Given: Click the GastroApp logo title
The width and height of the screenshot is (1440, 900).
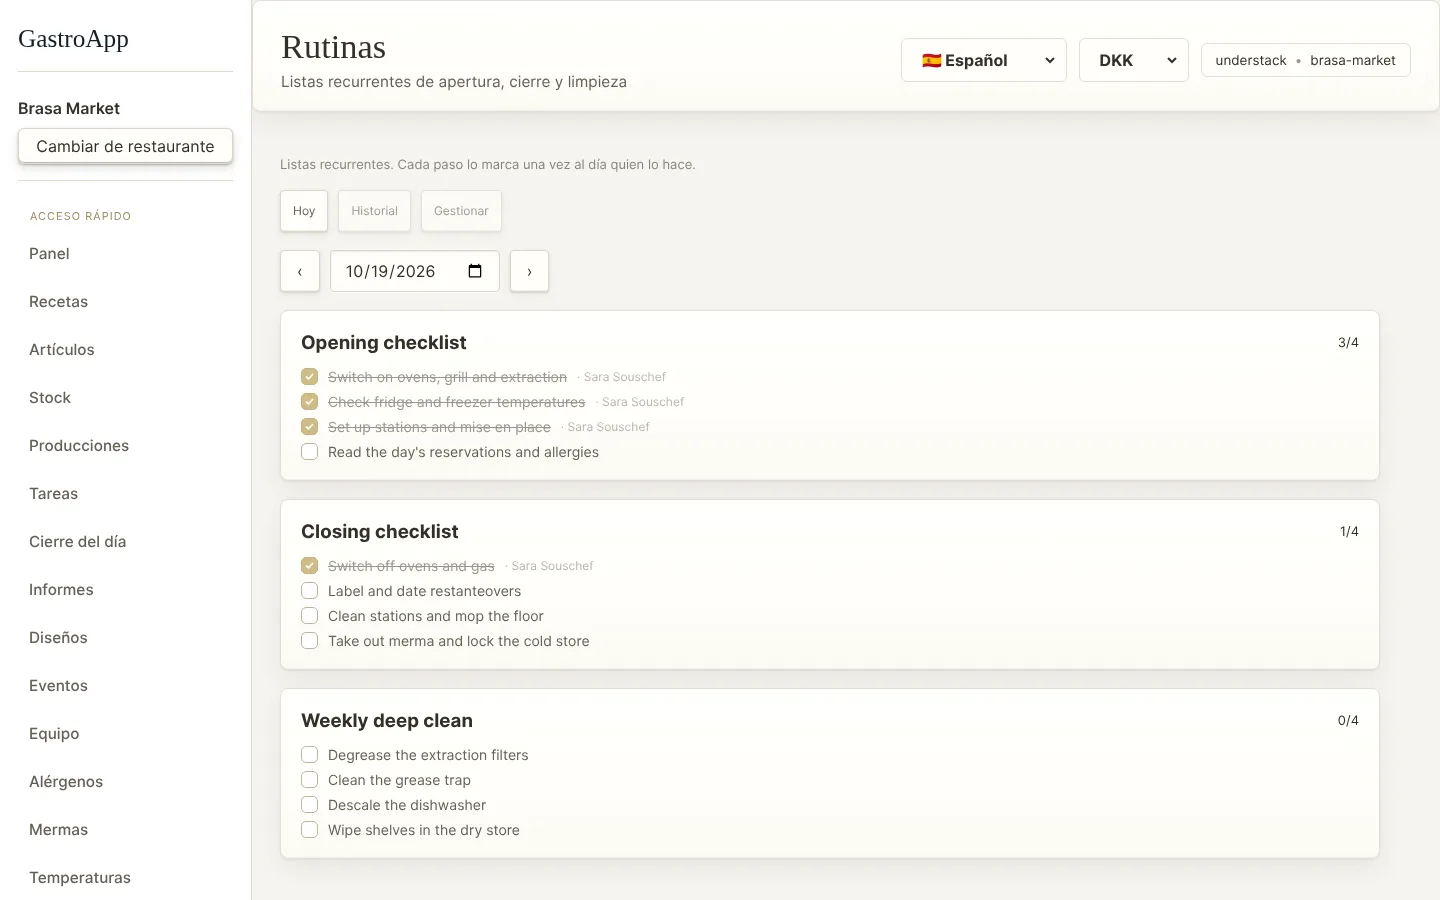Looking at the screenshot, I should (x=73, y=39).
